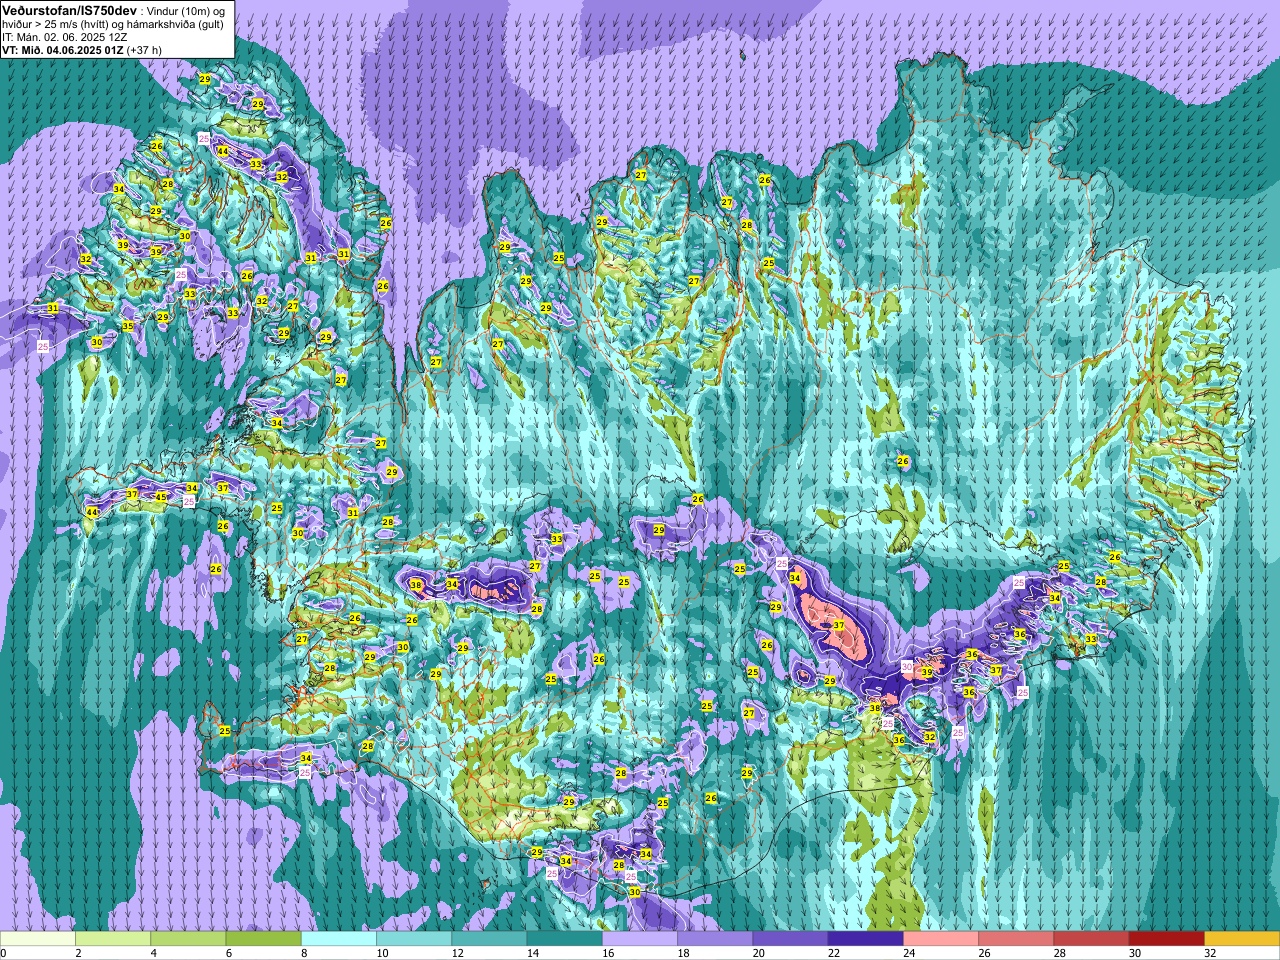Select the 'IT: Mán. 02. 06. 2025 12Z' line

pos(64,37)
